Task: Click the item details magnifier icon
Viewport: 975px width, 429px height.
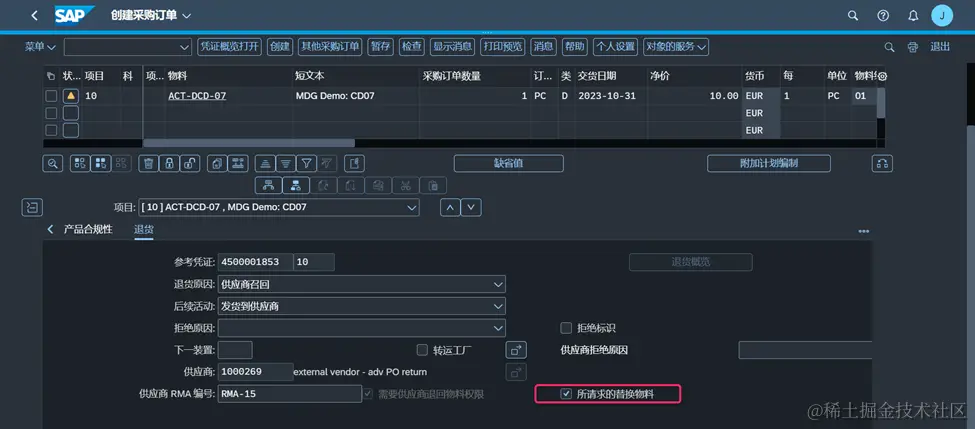Action: click(x=53, y=164)
